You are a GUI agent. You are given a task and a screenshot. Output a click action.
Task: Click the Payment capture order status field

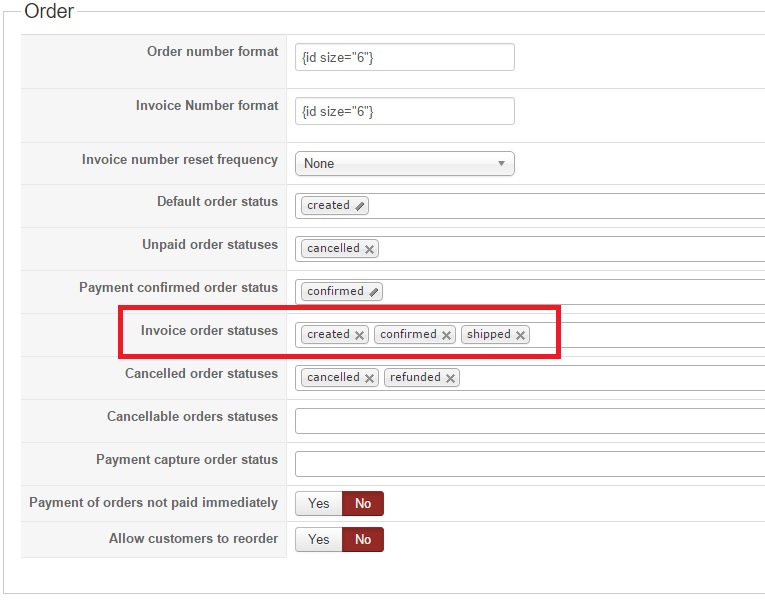528,464
